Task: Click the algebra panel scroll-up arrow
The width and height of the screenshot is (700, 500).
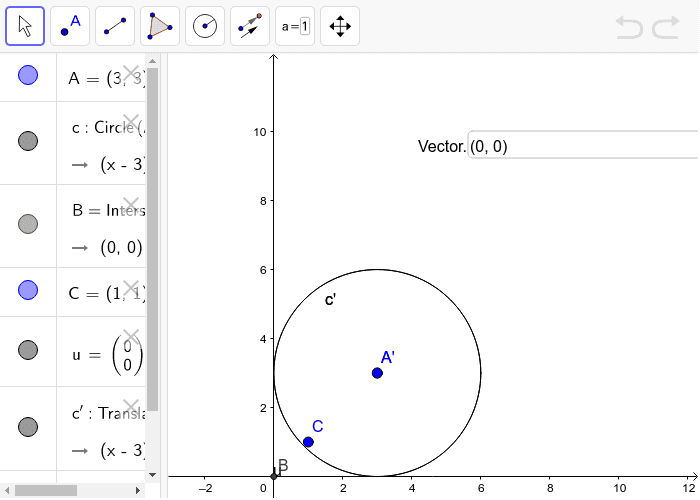Action: (153, 61)
